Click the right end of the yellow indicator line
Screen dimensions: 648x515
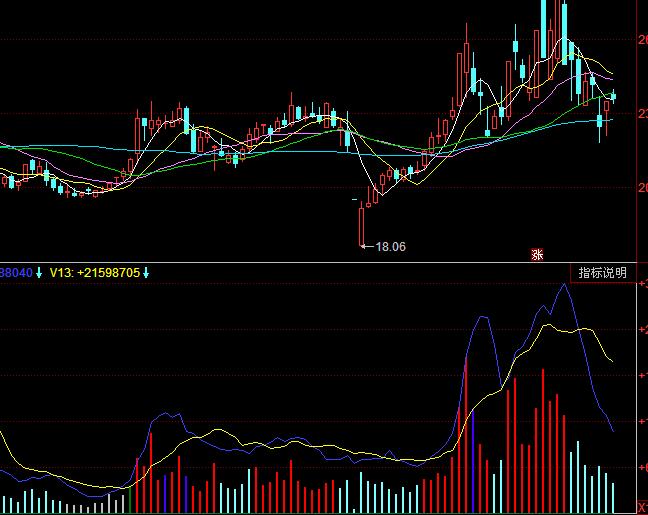(612, 360)
